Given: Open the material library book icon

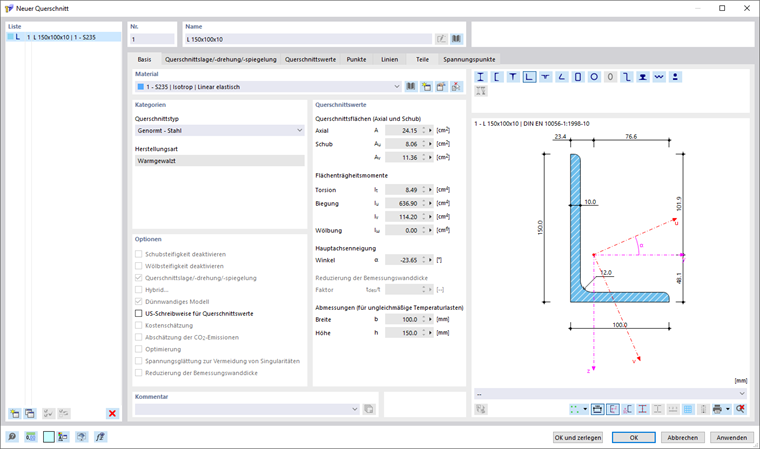Looking at the screenshot, I should pyautogui.click(x=411, y=87).
